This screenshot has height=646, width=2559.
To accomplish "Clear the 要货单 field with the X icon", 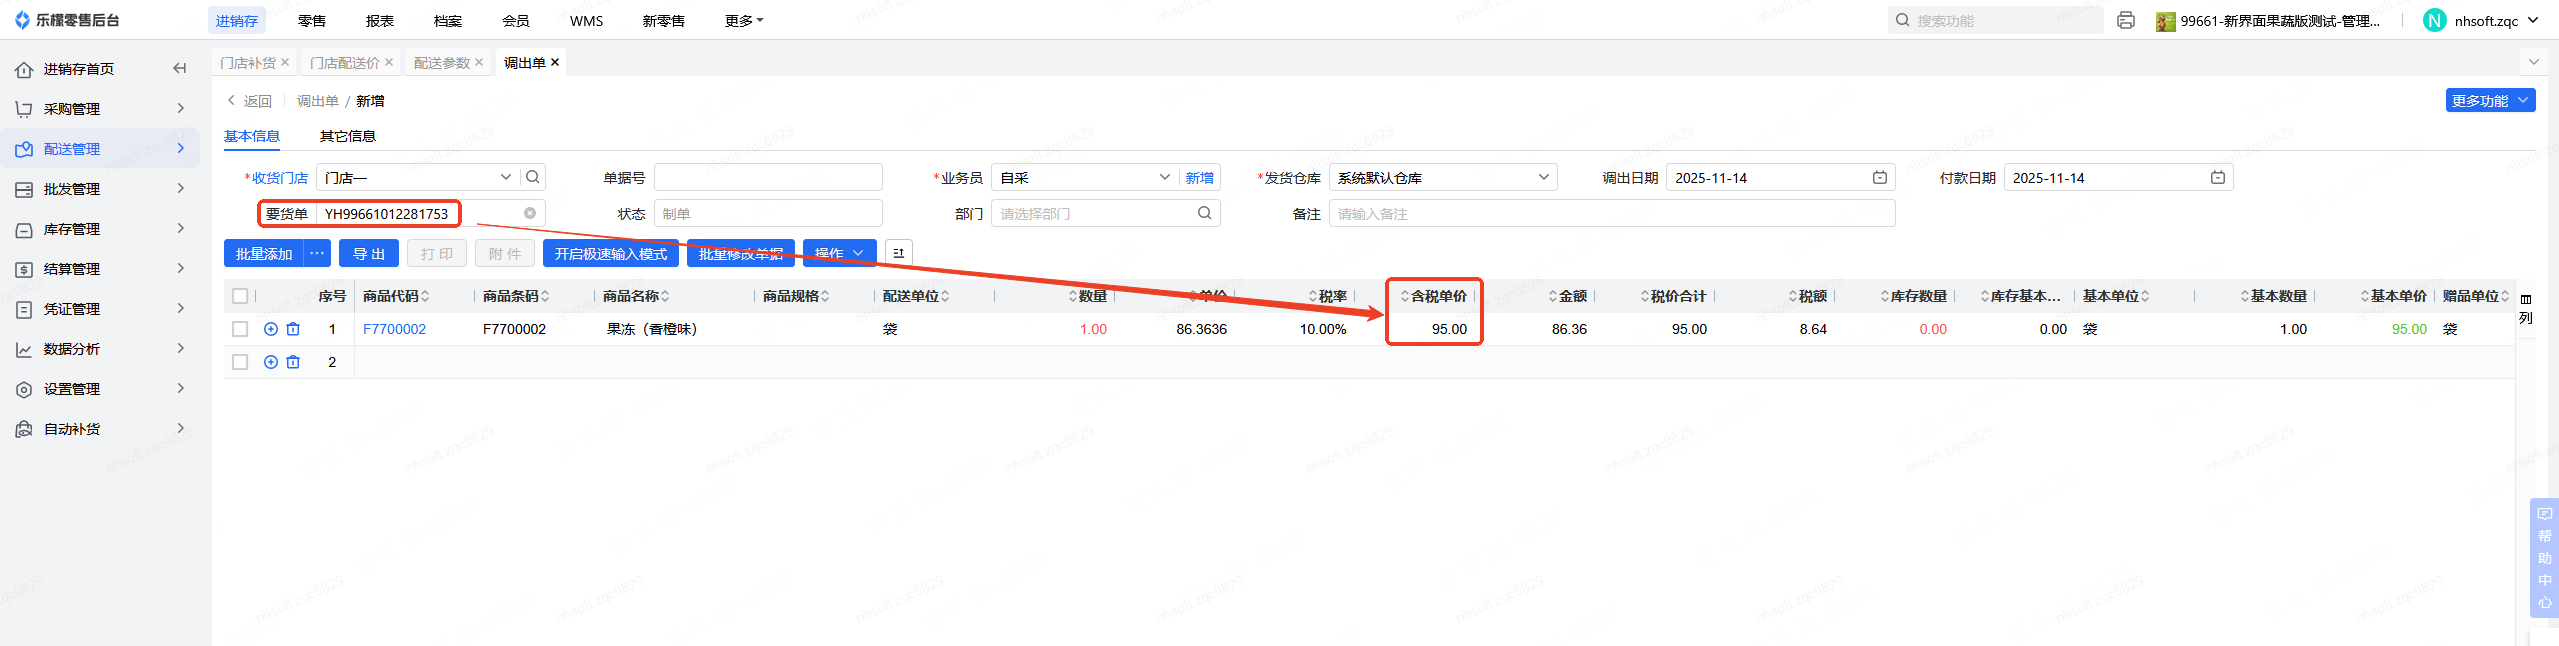I will [530, 213].
